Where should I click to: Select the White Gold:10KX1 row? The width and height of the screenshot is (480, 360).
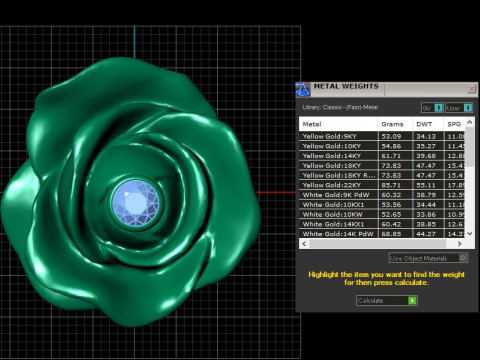pos(382,205)
